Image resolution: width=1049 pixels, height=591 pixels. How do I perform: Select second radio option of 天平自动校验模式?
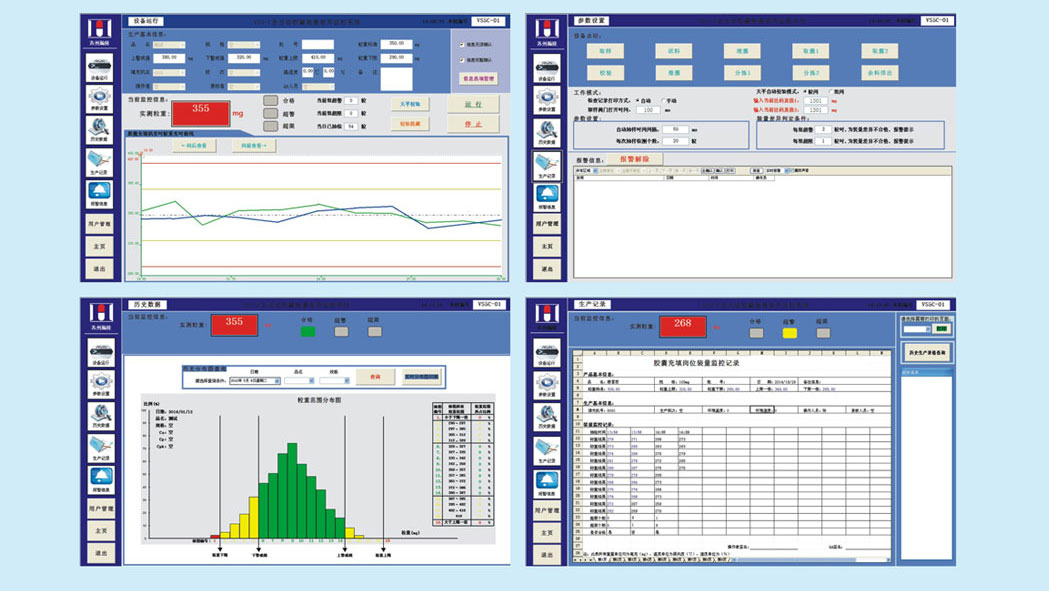[x=831, y=92]
